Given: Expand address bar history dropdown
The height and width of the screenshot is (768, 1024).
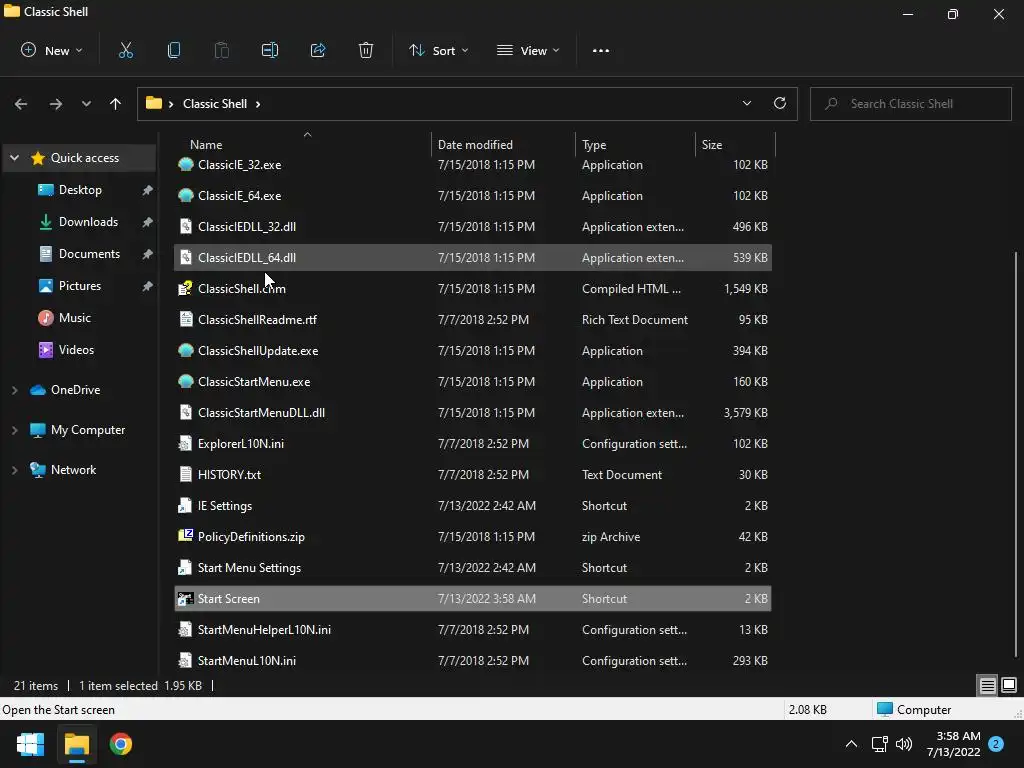Looking at the screenshot, I should pos(746,103).
